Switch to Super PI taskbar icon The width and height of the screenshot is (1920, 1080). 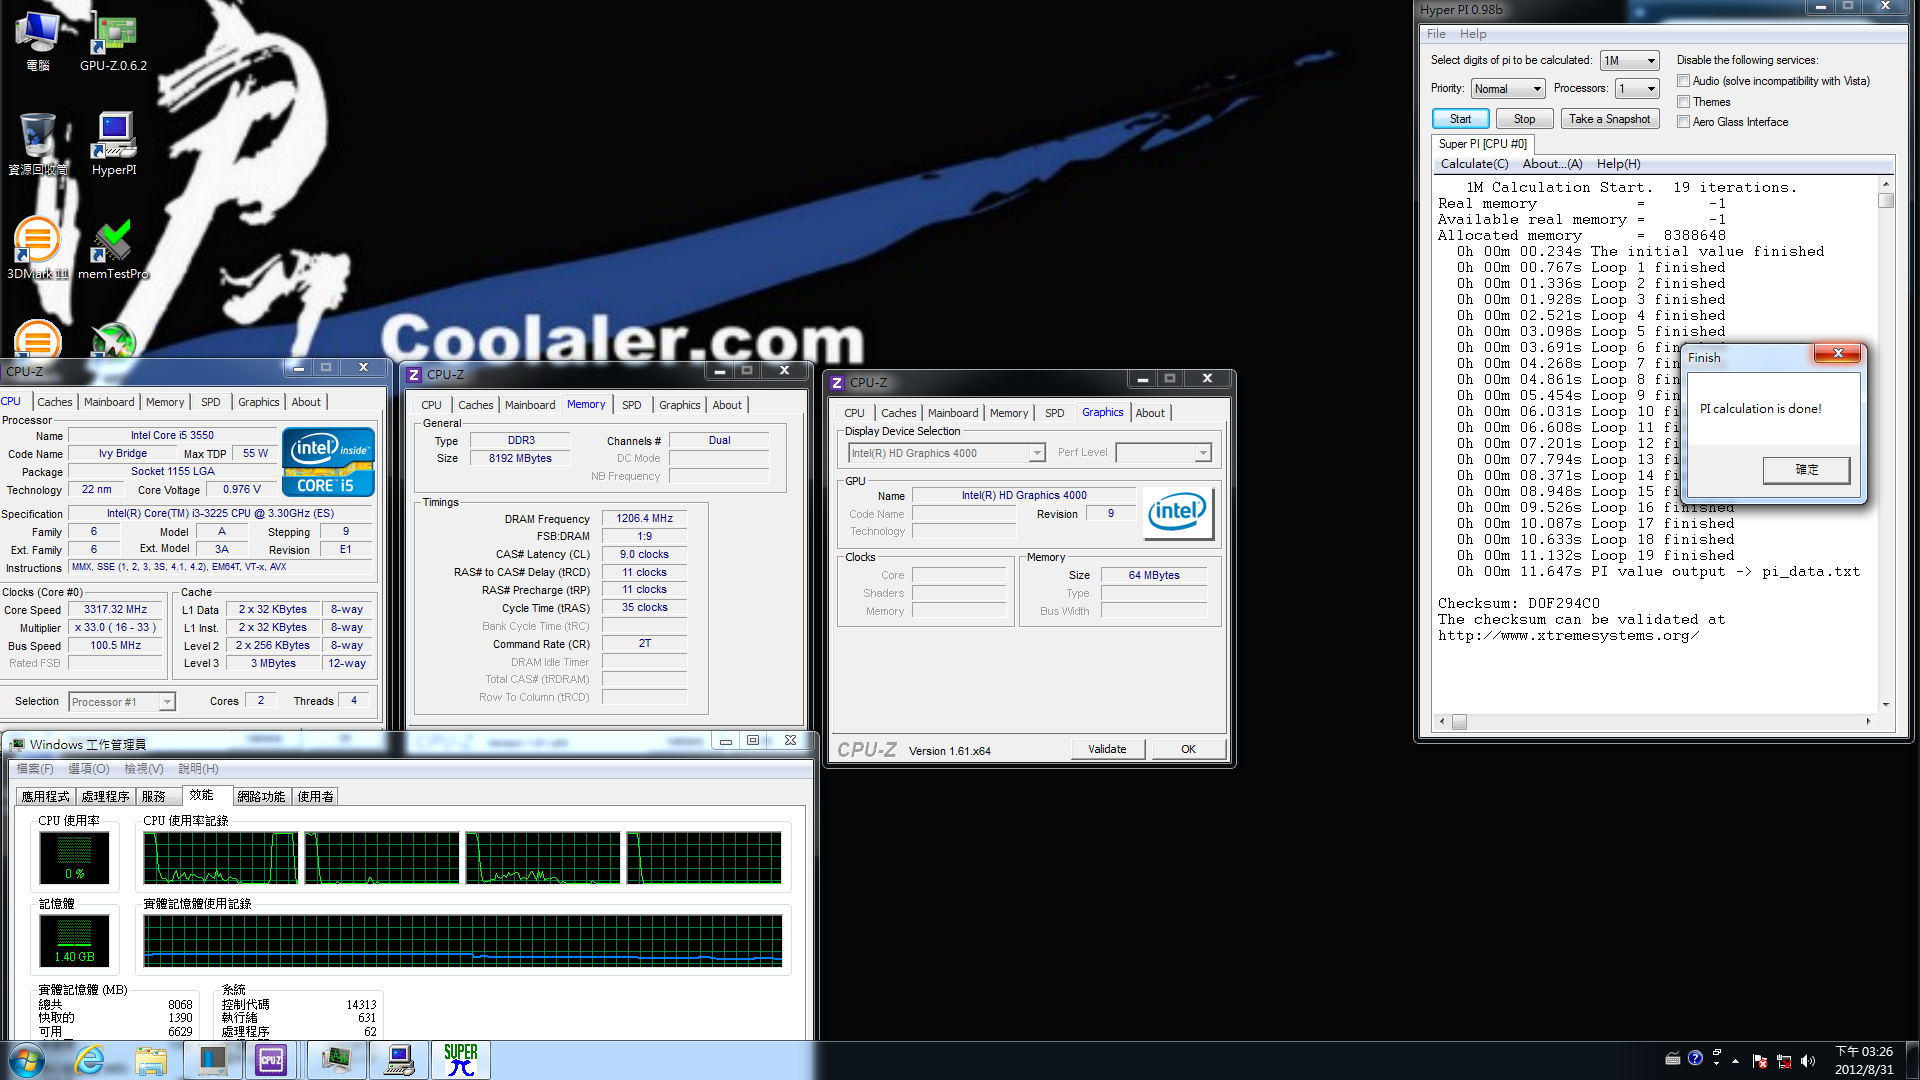pos(461,1060)
